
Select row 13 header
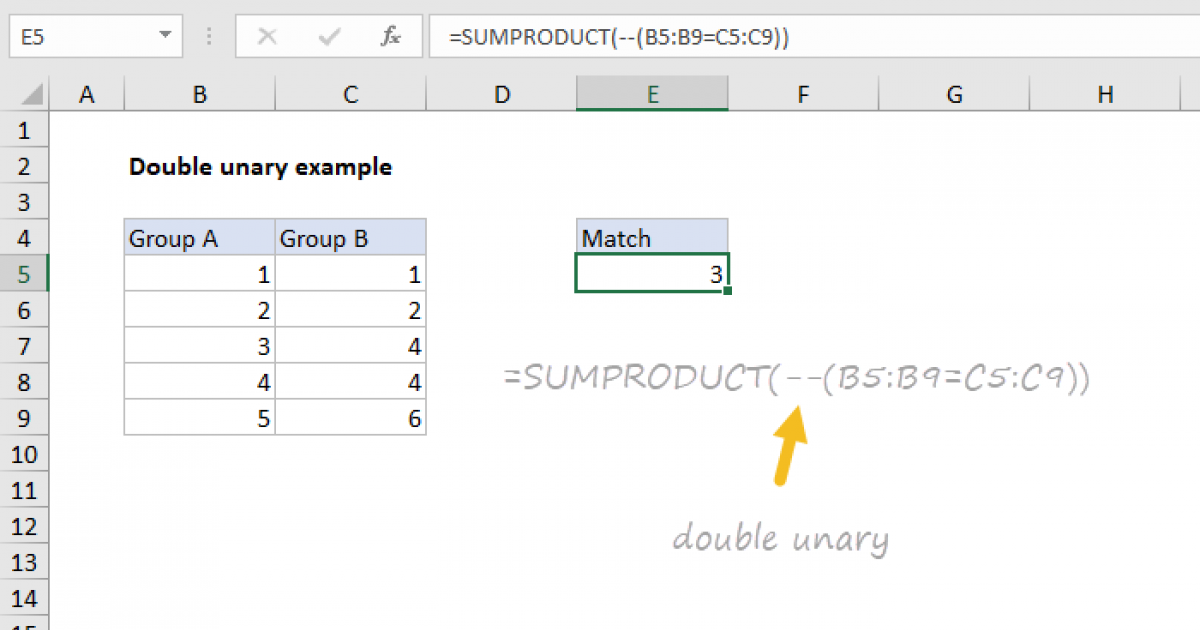(x=25, y=562)
